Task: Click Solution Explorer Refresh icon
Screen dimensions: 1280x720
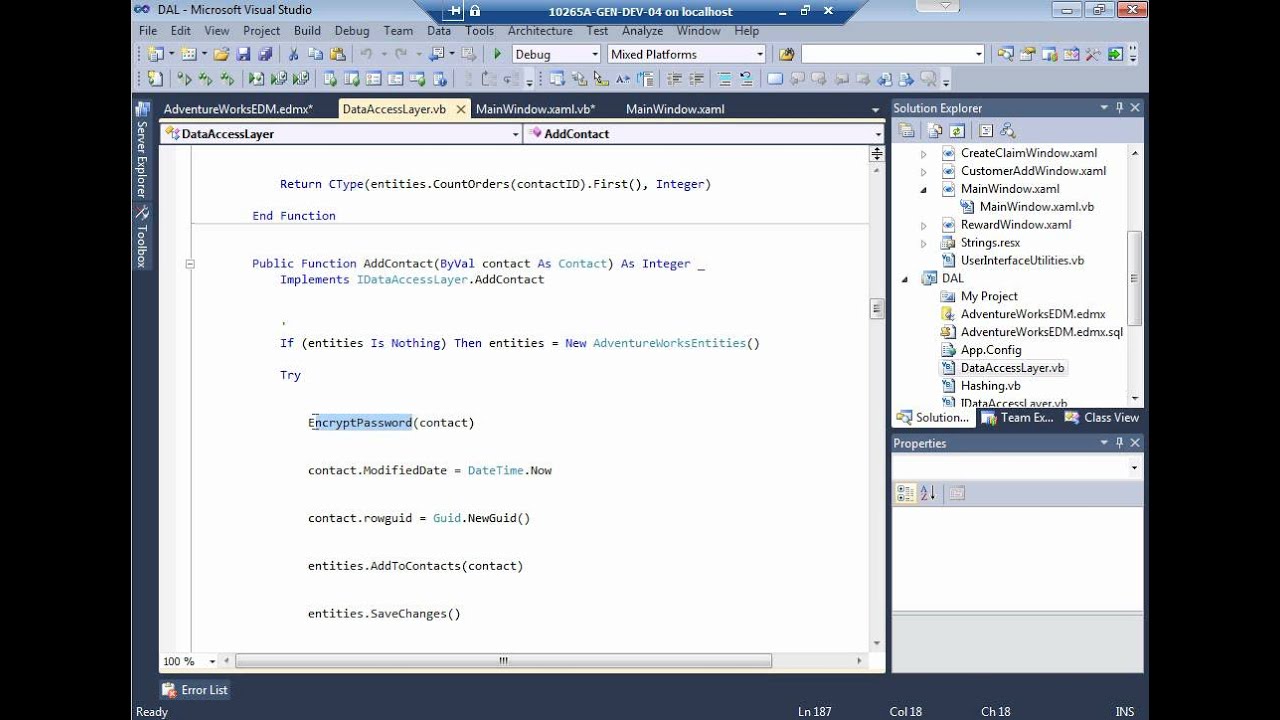Action: coord(957,131)
